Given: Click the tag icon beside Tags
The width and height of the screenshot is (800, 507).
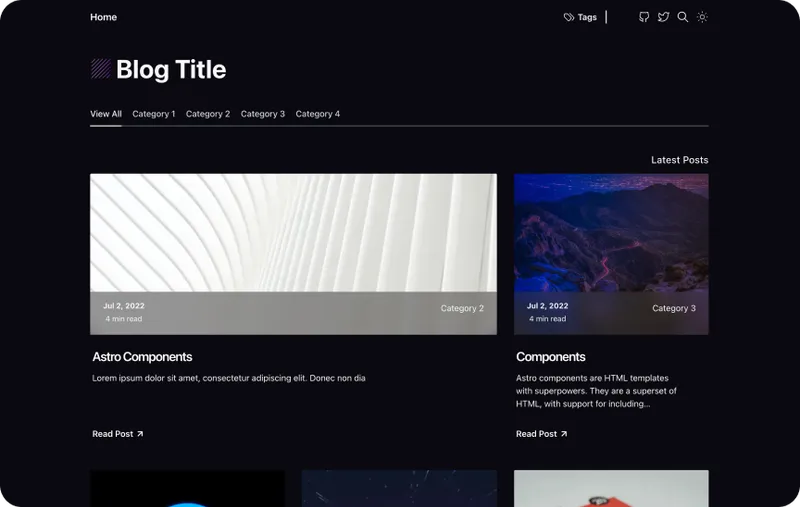Looking at the screenshot, I should 569,17.
